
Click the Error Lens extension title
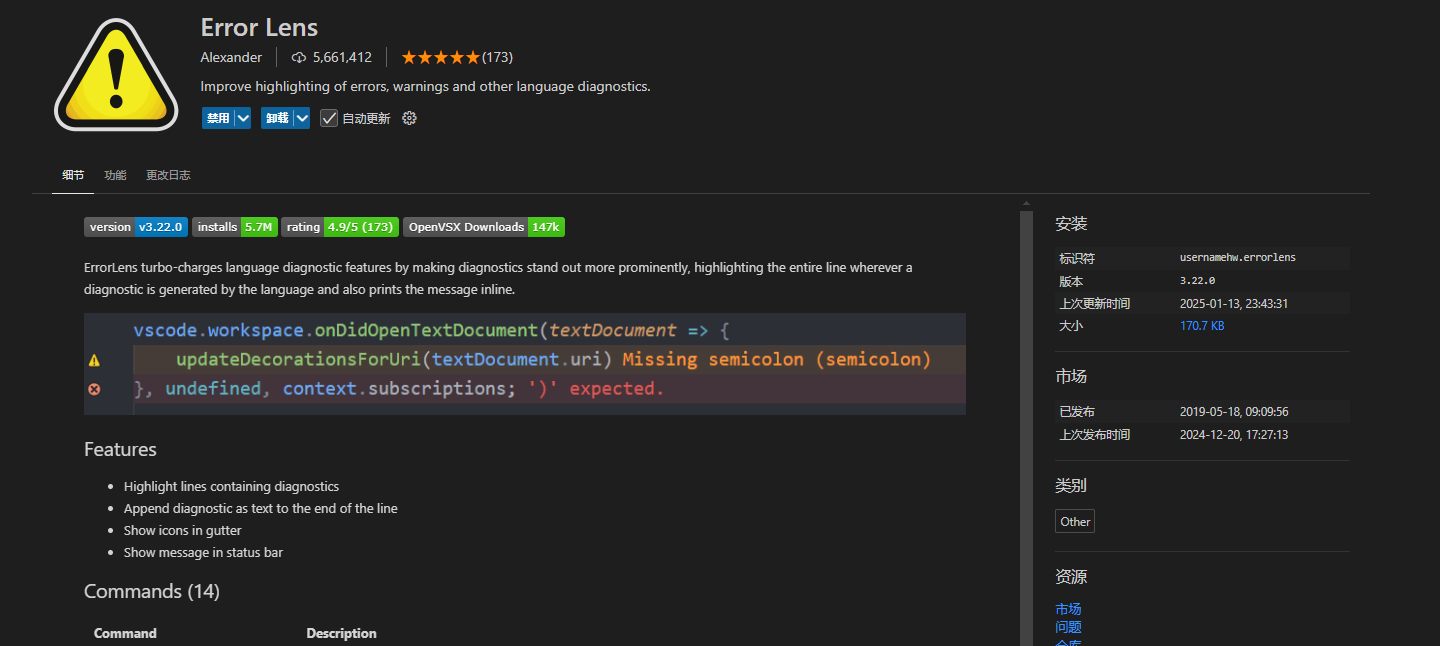click(259, 27)
